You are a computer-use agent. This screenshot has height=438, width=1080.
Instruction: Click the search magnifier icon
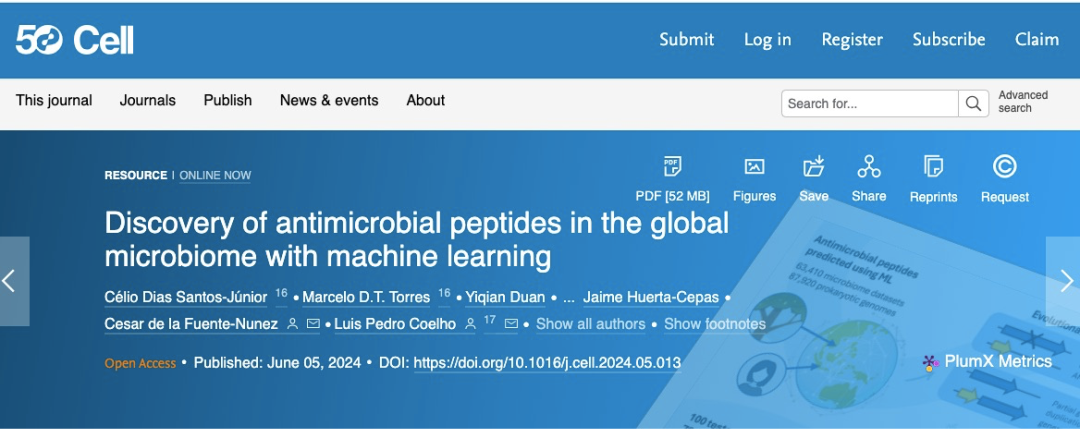click(972, 103)
